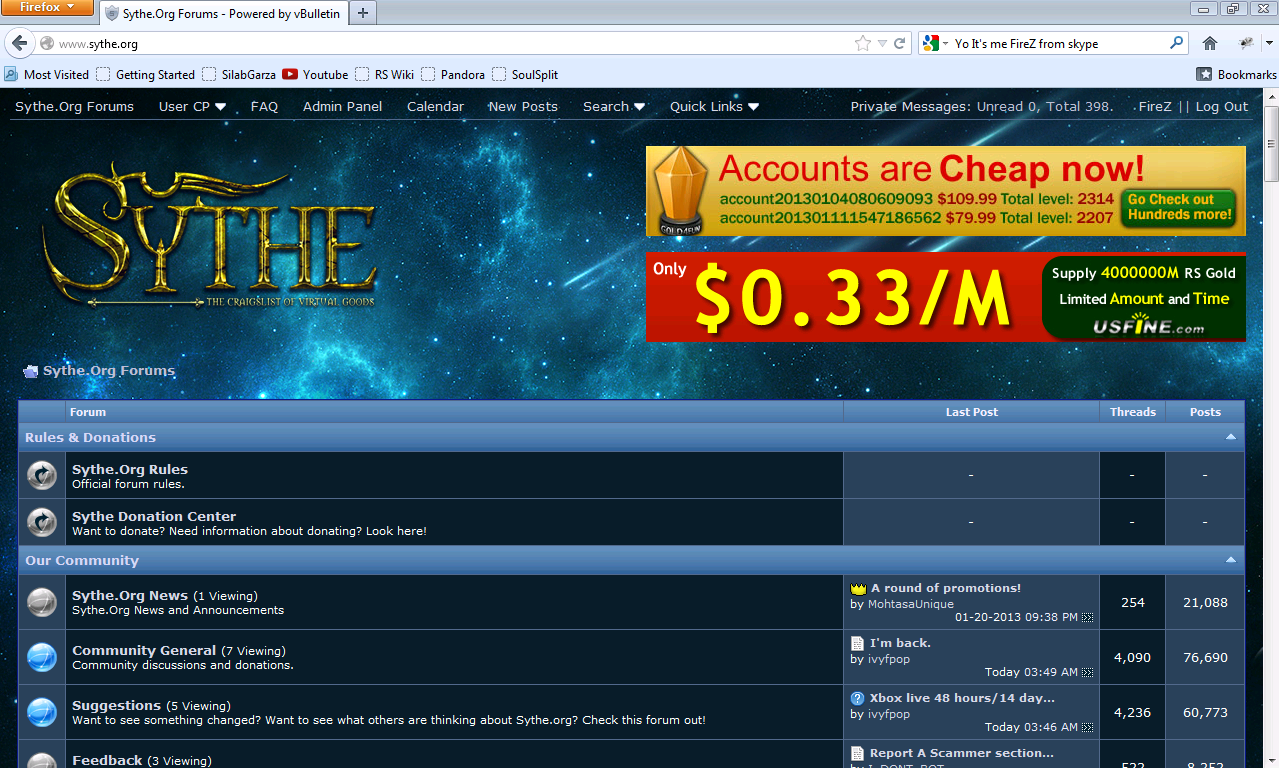Click the Sythe golden logo
Viewport: 1279px width, 768px height.
coord(209,235)
